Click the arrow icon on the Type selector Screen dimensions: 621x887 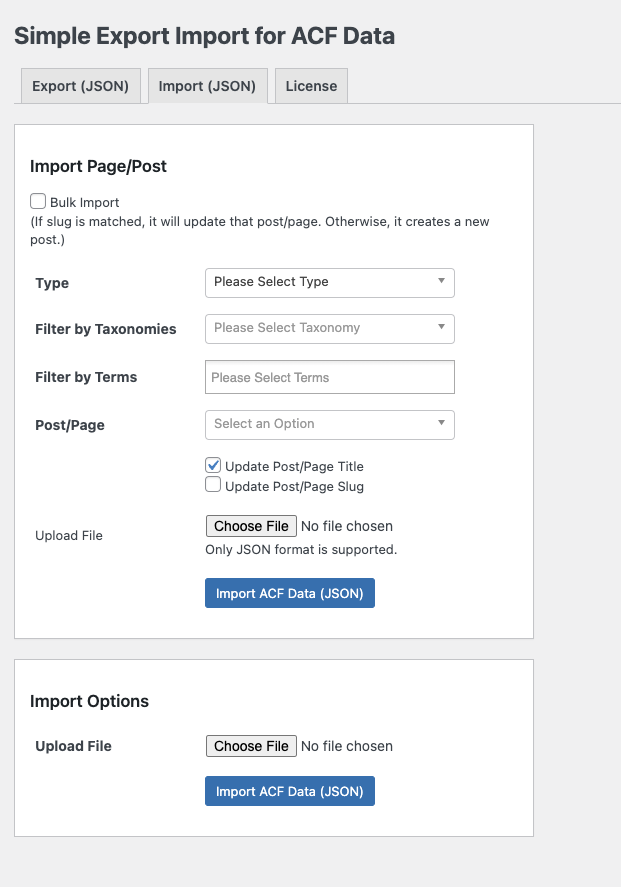coord(441,281)
